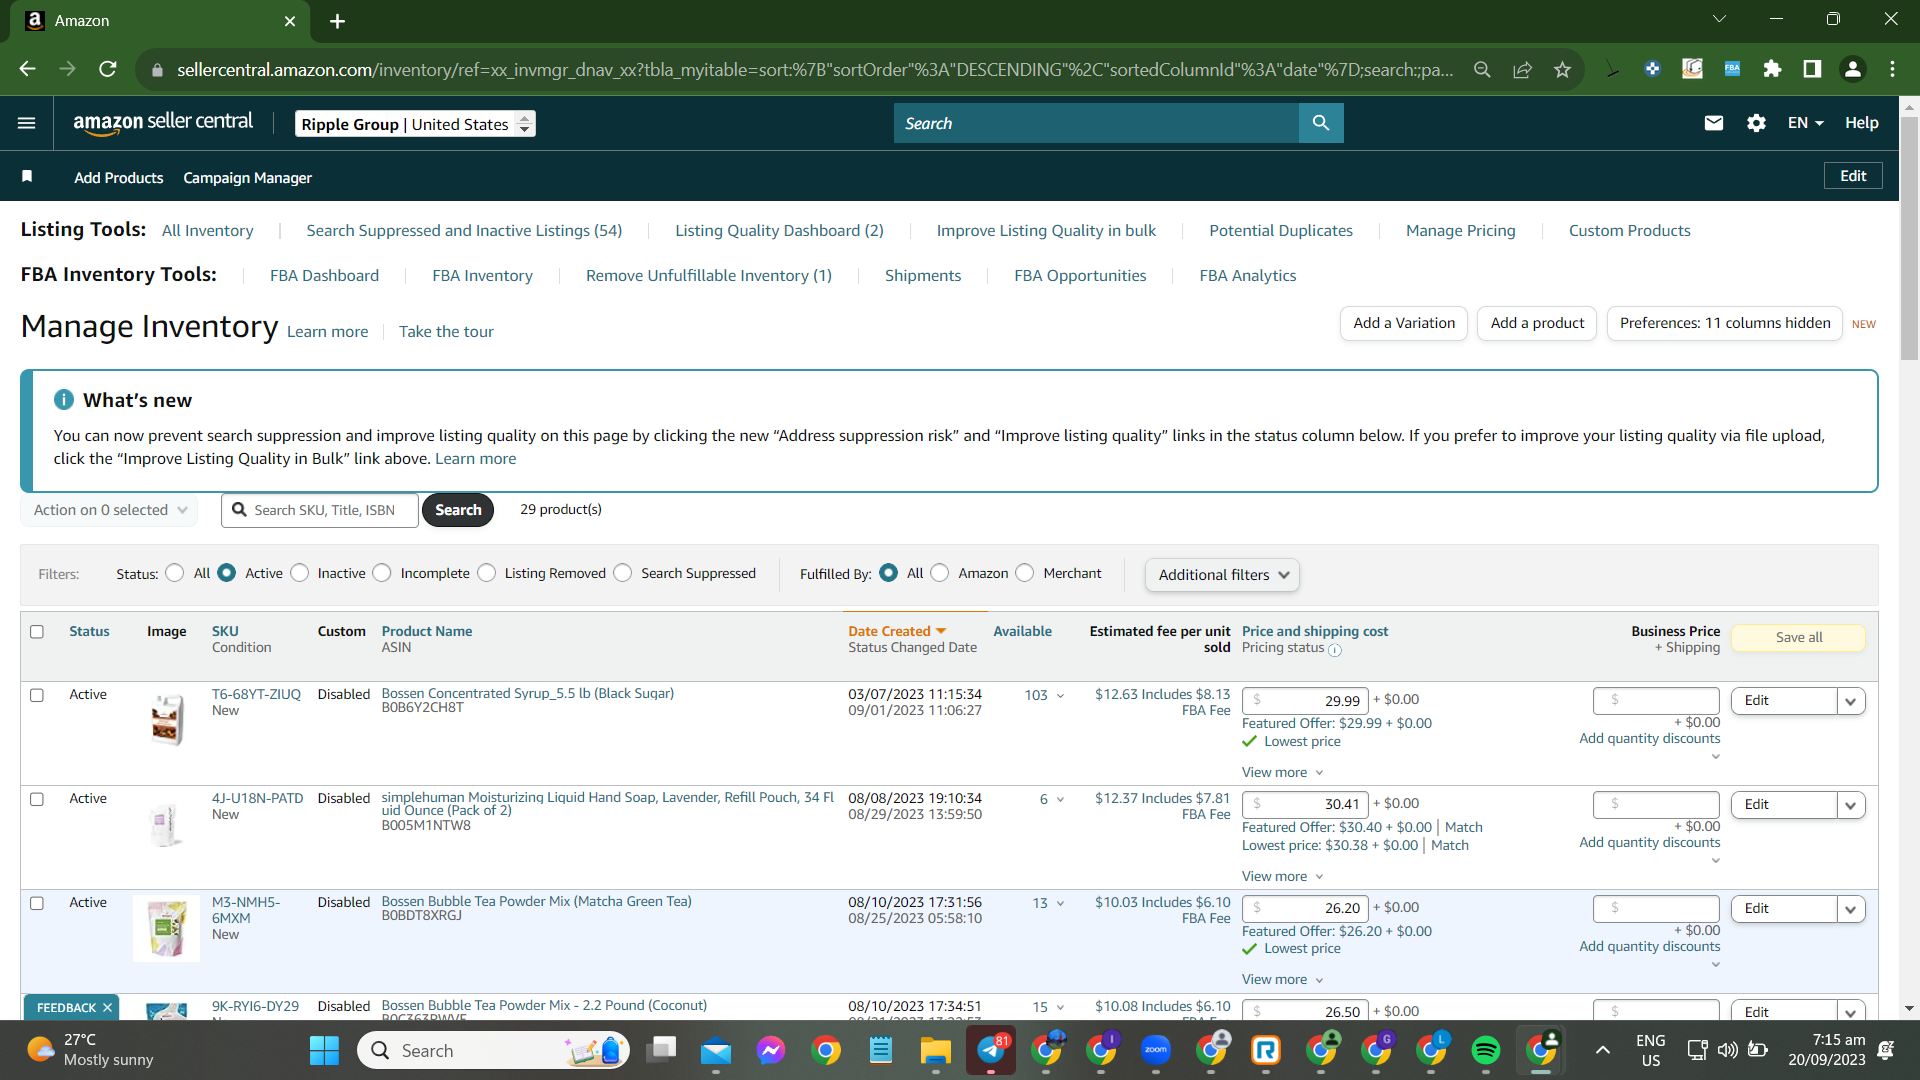Open the Windows Start menu

tap(324, 1050)
